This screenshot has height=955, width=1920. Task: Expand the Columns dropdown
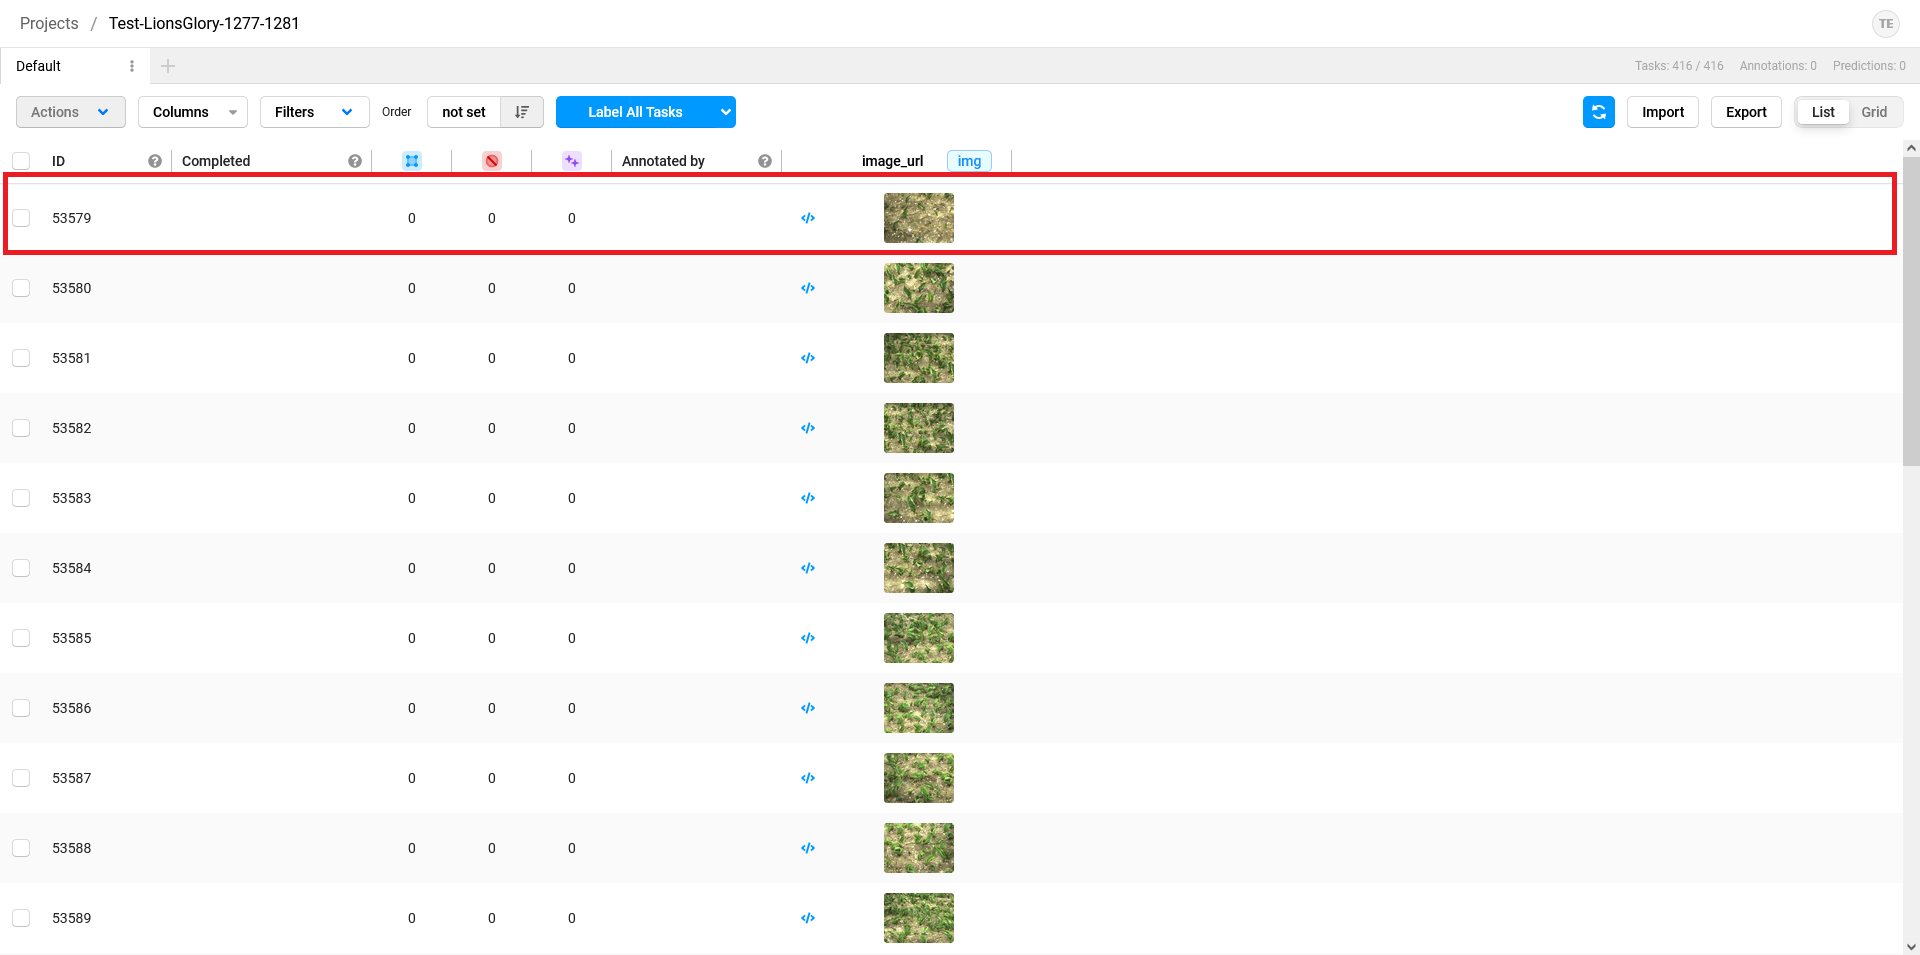[x=193, y=112]
